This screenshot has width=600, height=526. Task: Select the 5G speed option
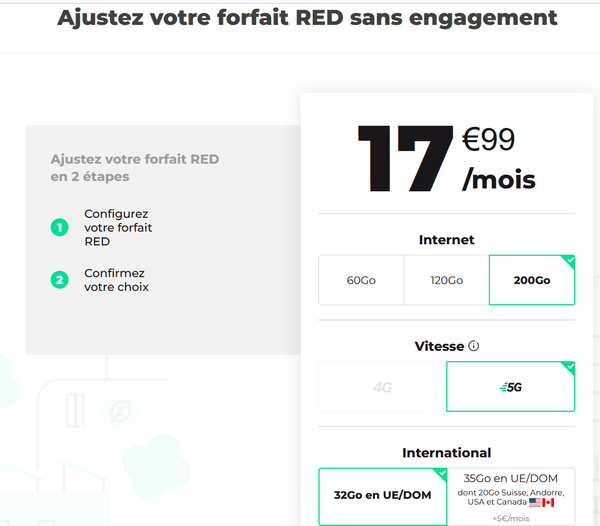tap(510, 387)
